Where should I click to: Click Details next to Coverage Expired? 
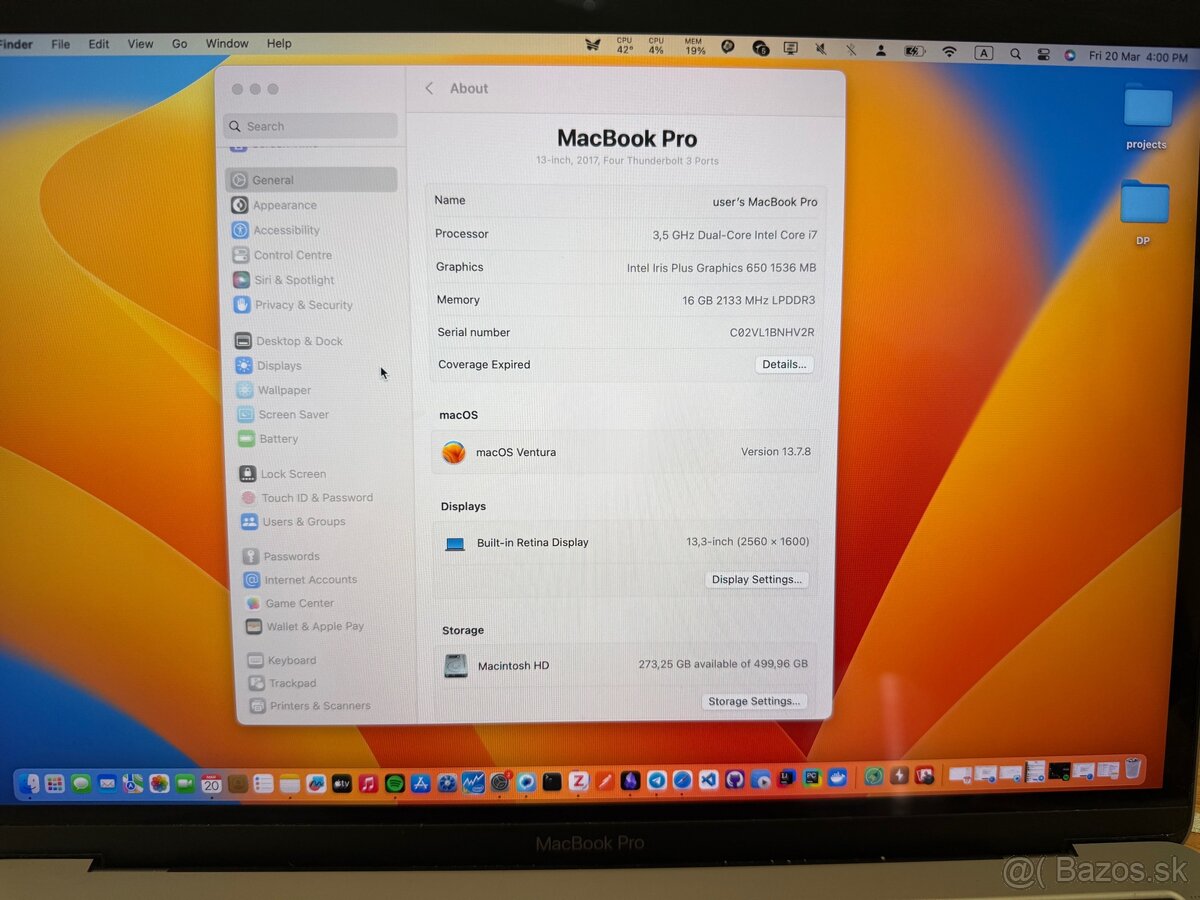click(784, 364)
